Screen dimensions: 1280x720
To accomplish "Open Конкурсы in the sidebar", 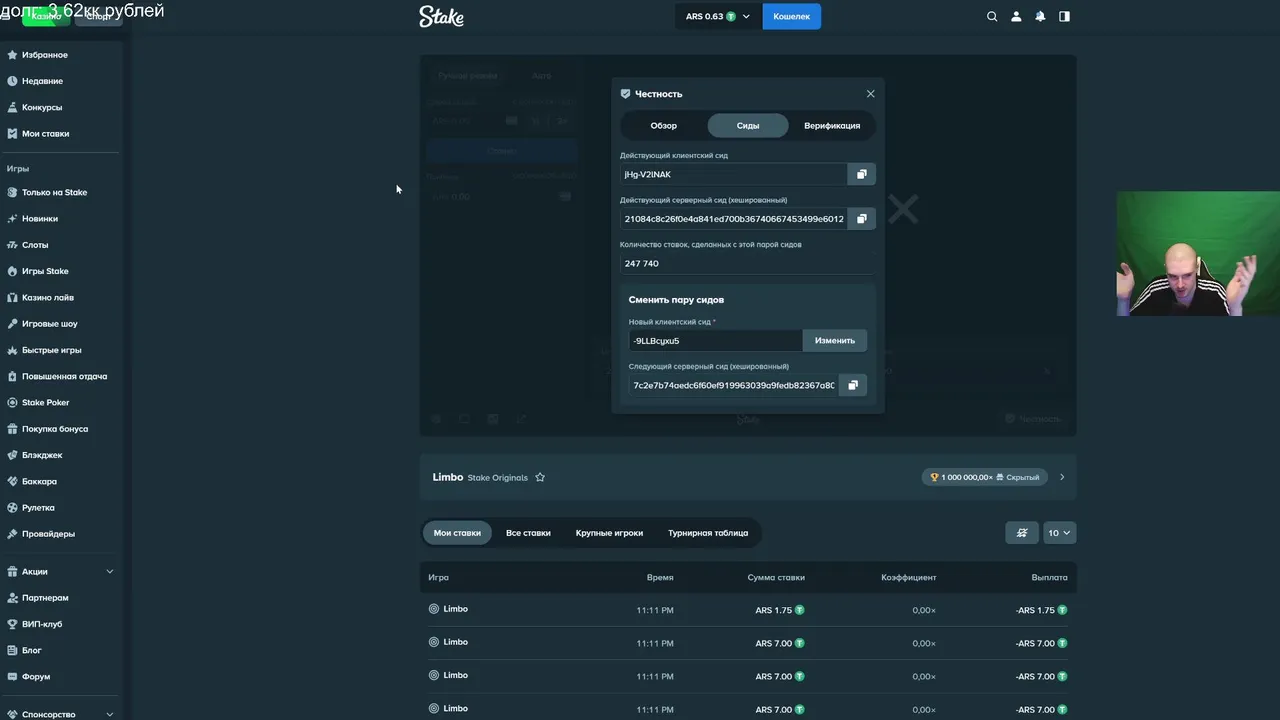I will 42,107.
